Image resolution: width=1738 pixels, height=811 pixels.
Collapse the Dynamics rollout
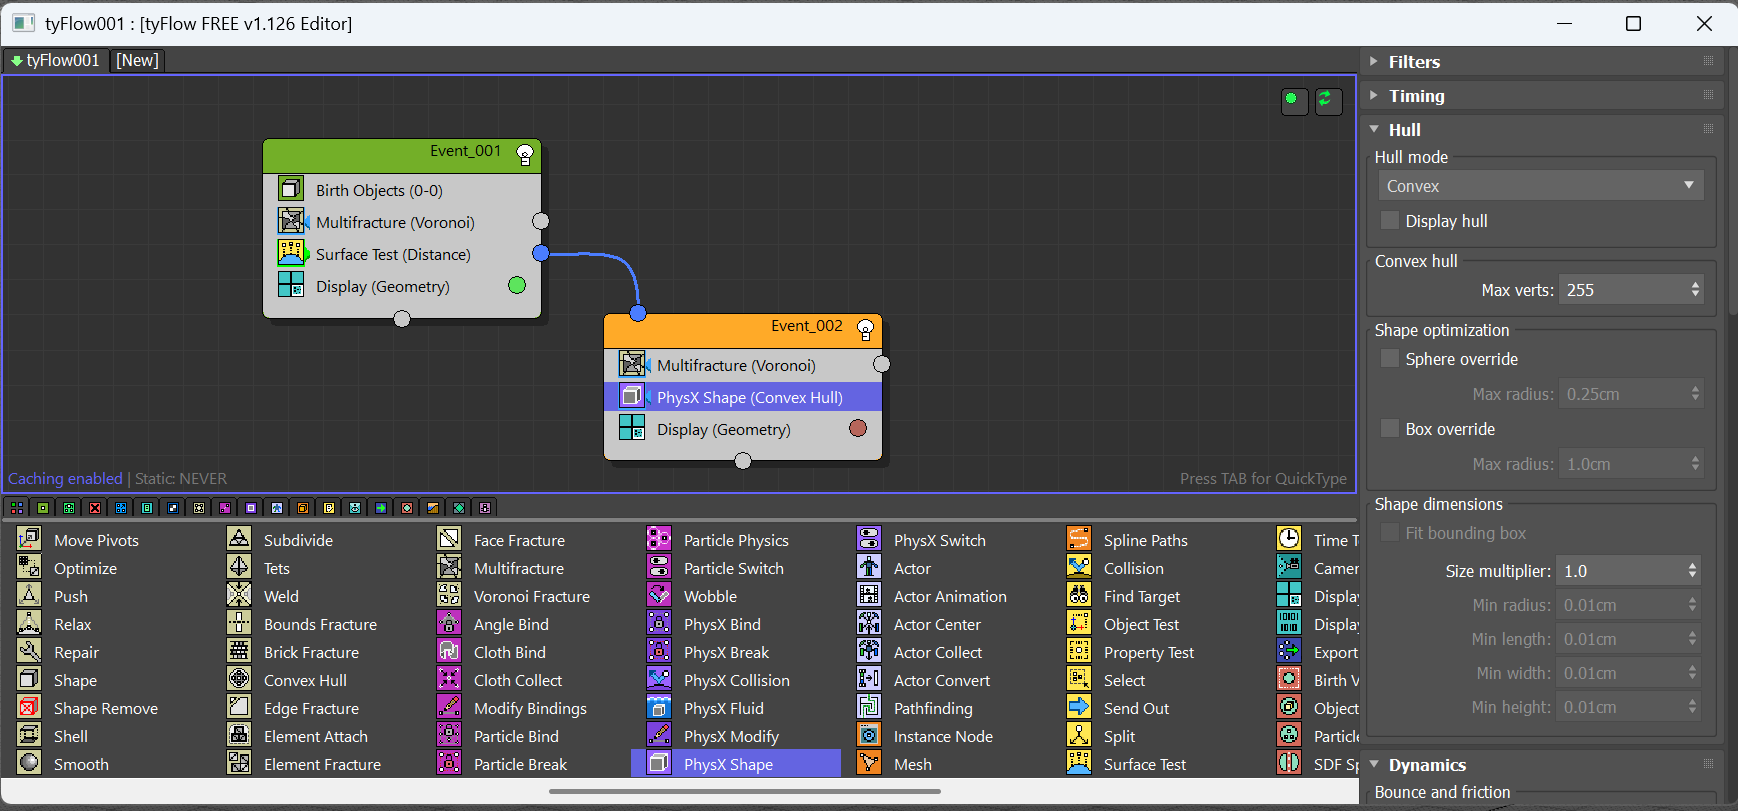click(1375, 765)
